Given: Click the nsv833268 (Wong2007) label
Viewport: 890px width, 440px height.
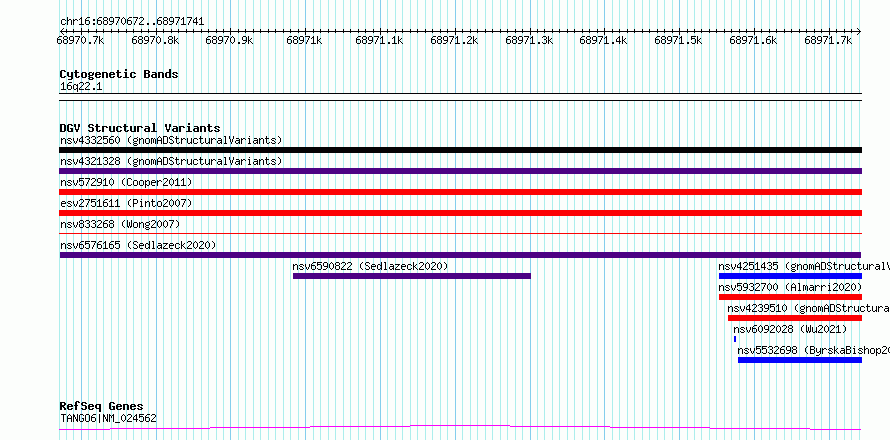Looking at the screenshot, I should tap(120, 224).
